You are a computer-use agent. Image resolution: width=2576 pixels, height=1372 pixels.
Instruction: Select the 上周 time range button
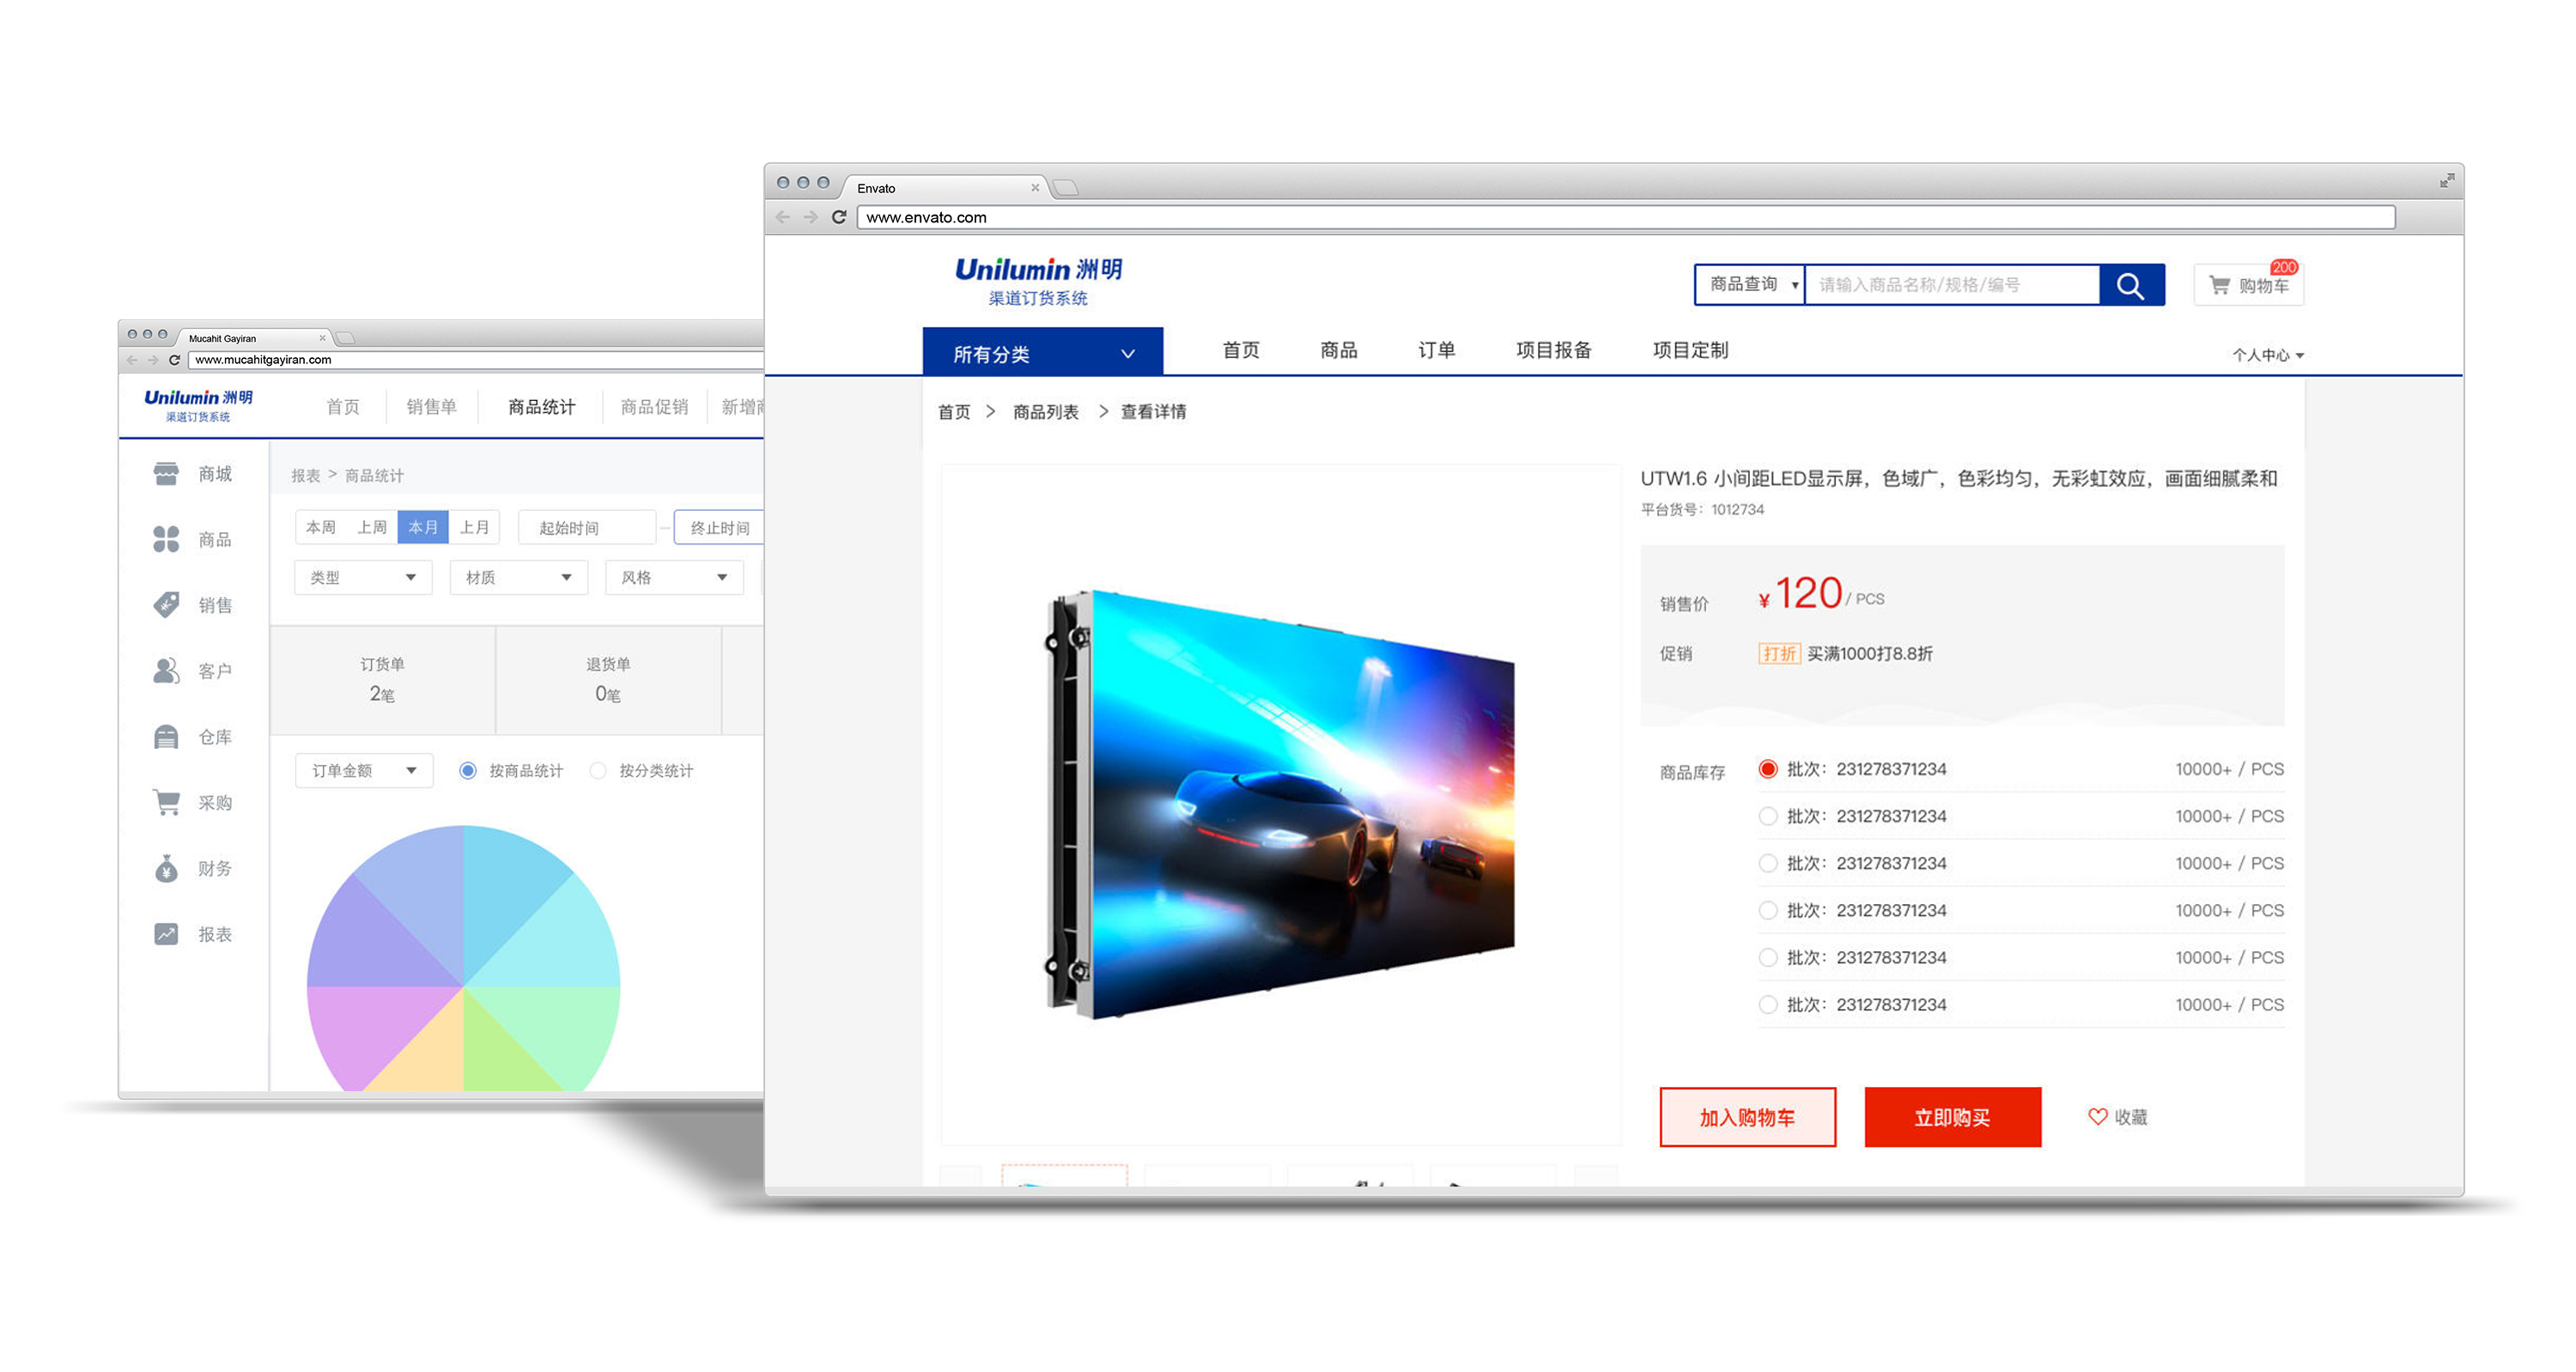372,527
